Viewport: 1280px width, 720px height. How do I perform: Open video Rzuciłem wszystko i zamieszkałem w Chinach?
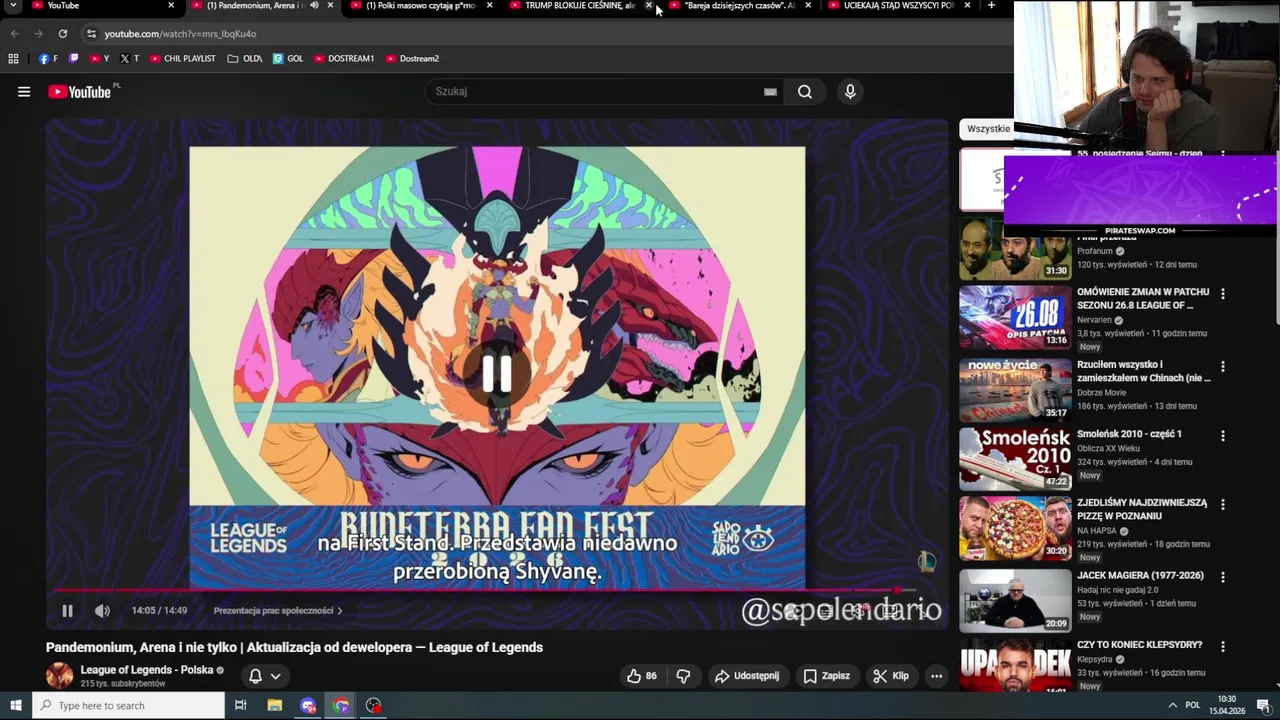point(1143,372)
